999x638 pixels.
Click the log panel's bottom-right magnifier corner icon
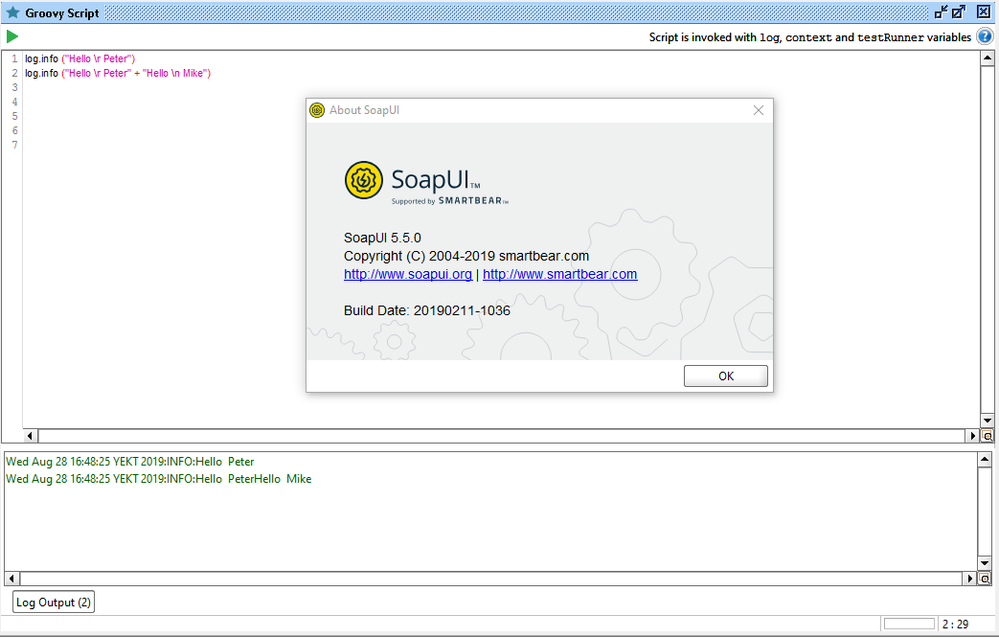tap(987, 579)
